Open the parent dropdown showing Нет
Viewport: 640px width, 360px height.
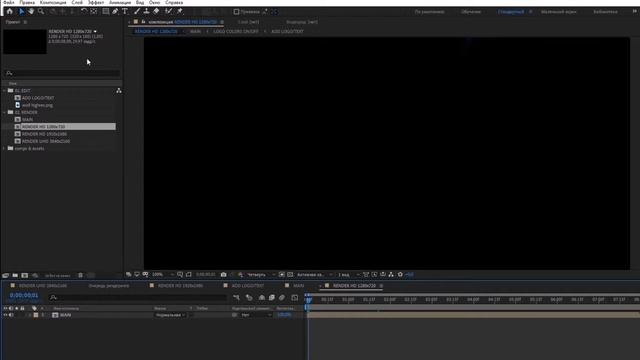[x=256, y=315]
